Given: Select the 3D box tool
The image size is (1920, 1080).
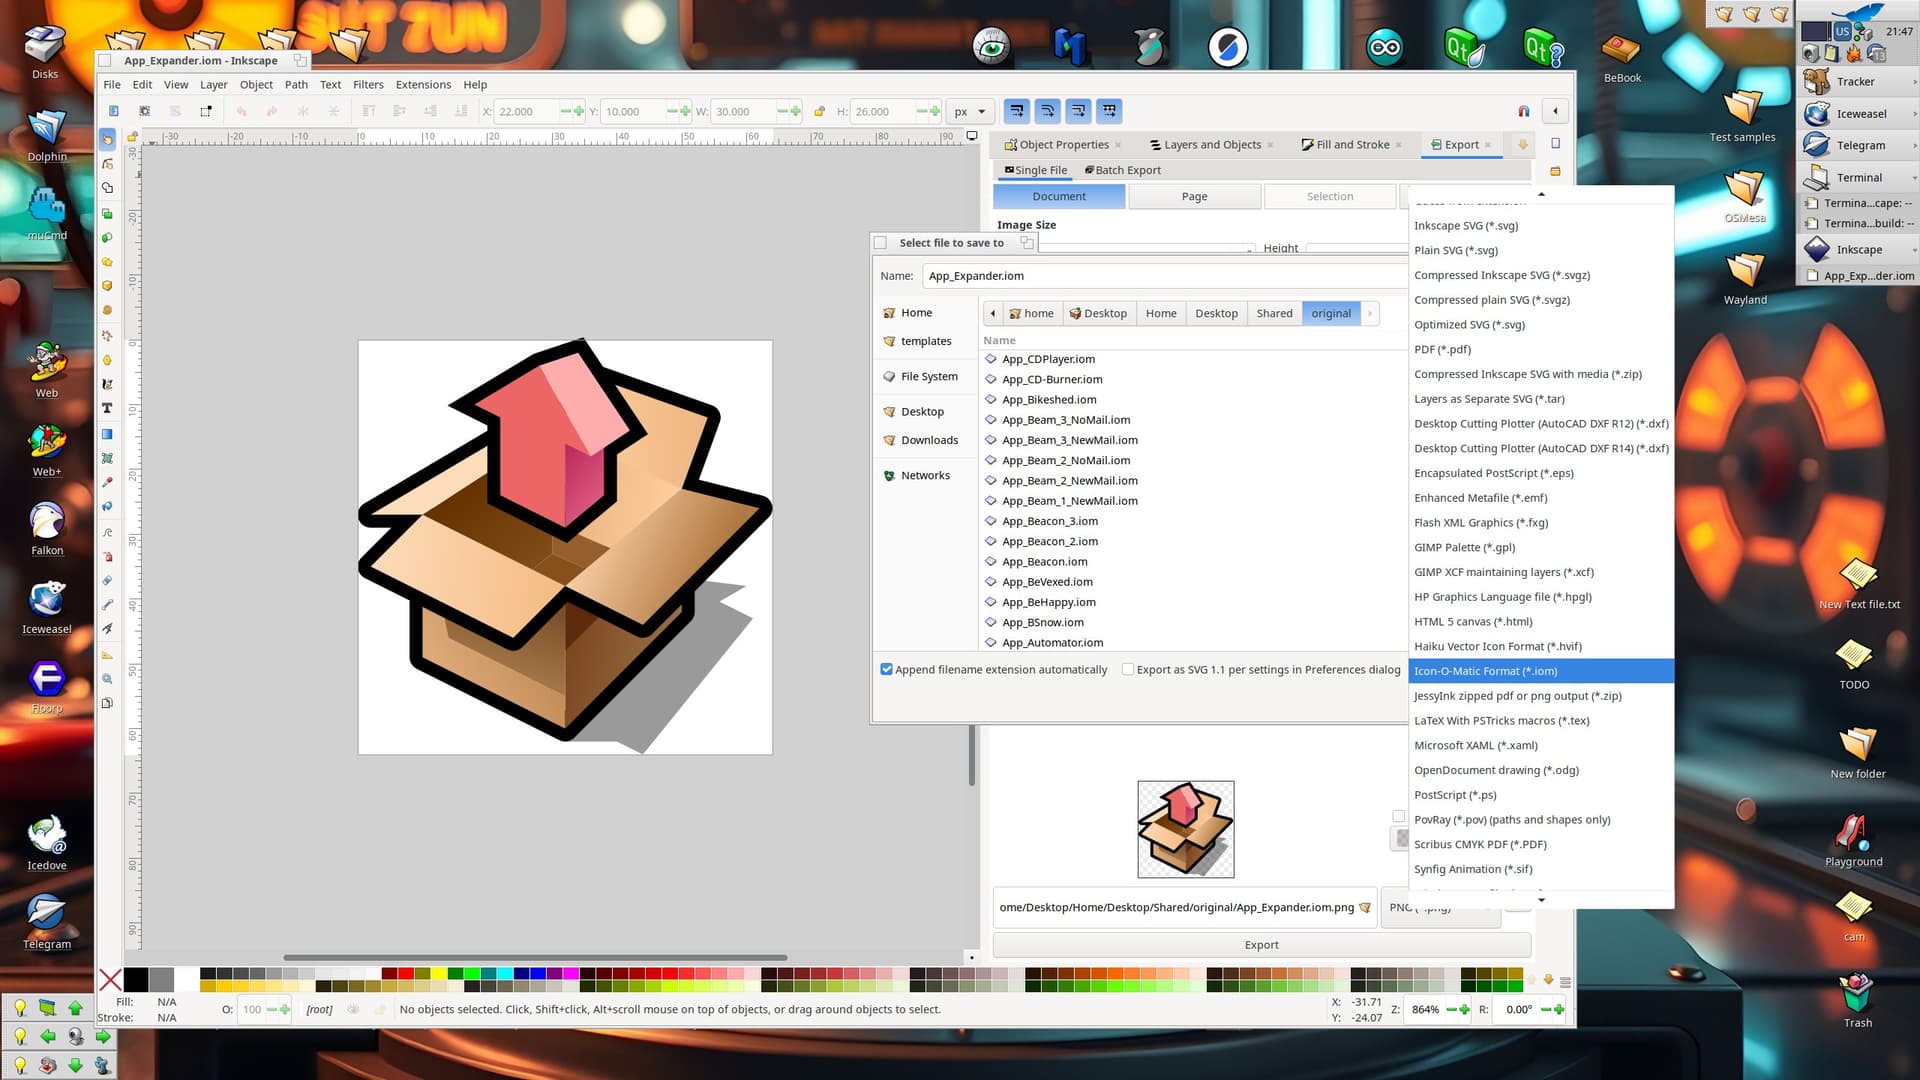Looking at the screenshot, I should point(107,286).
